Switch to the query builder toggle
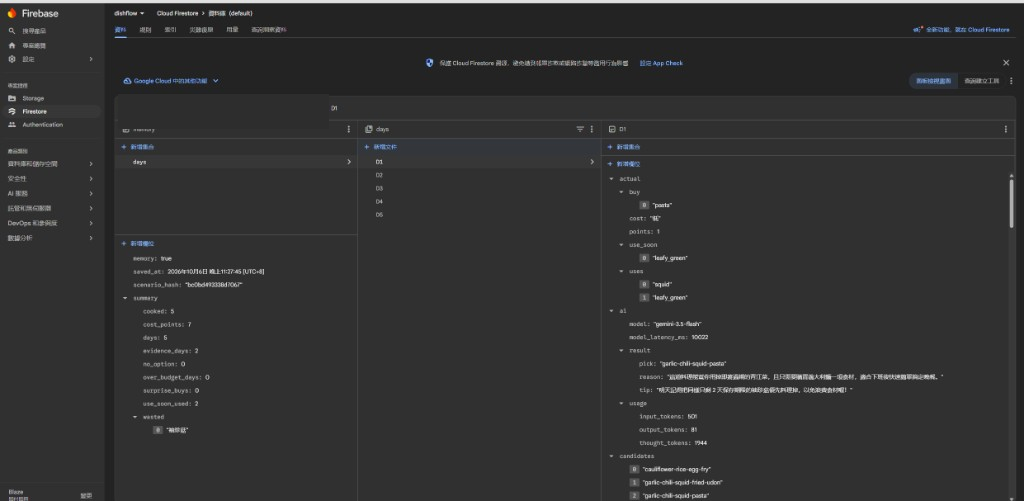 click(x=982, y=81)
